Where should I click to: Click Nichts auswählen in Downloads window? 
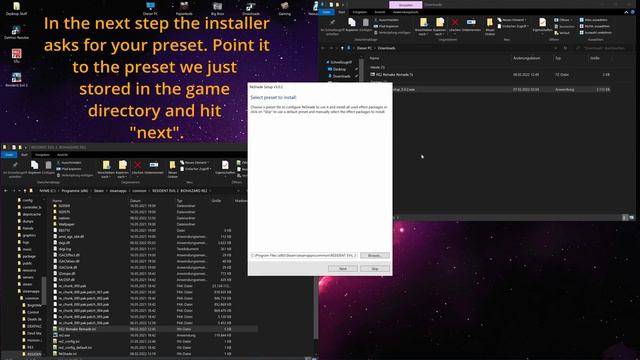pyautogui.click(x=596, y=26)
